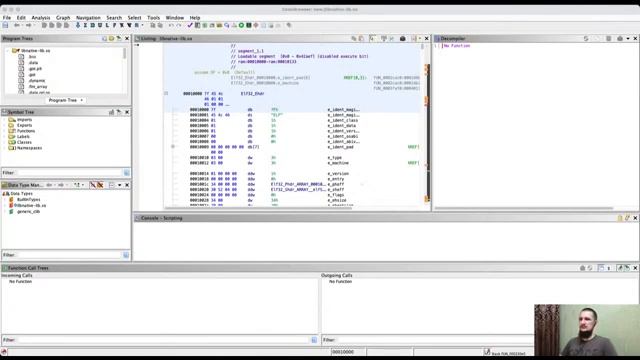The image size is (640, 360).
Task: Click the Symbol Tree filter input field
Action: coord(69,173)
